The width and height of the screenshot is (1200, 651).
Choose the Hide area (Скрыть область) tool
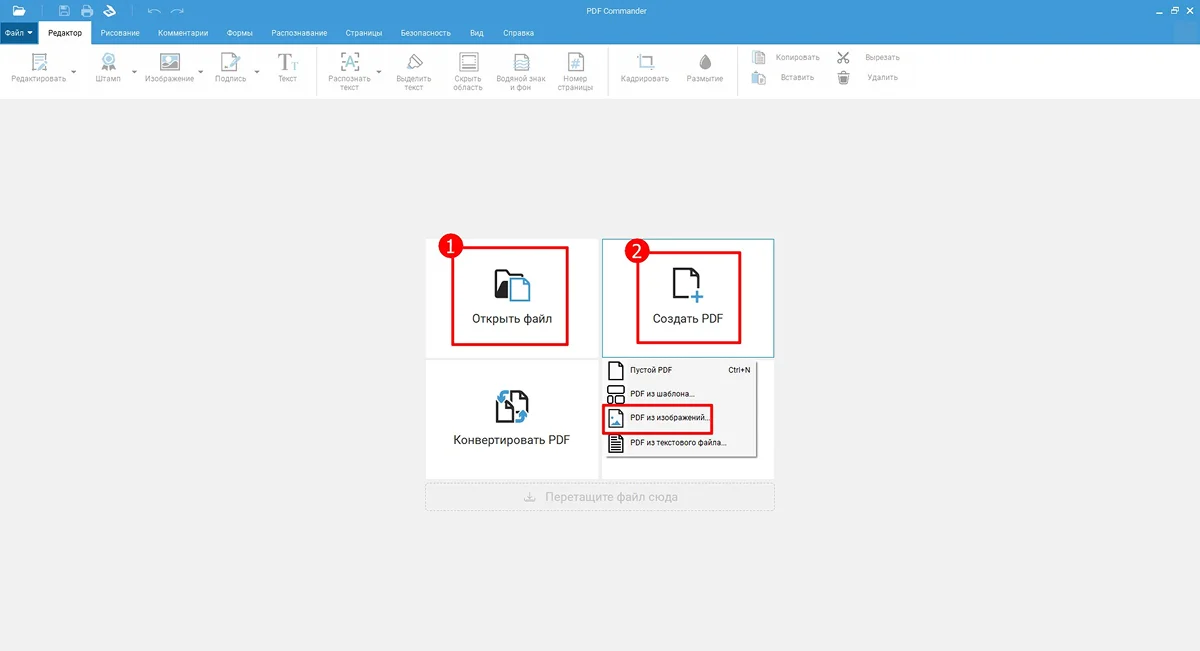tap(467, 64)
